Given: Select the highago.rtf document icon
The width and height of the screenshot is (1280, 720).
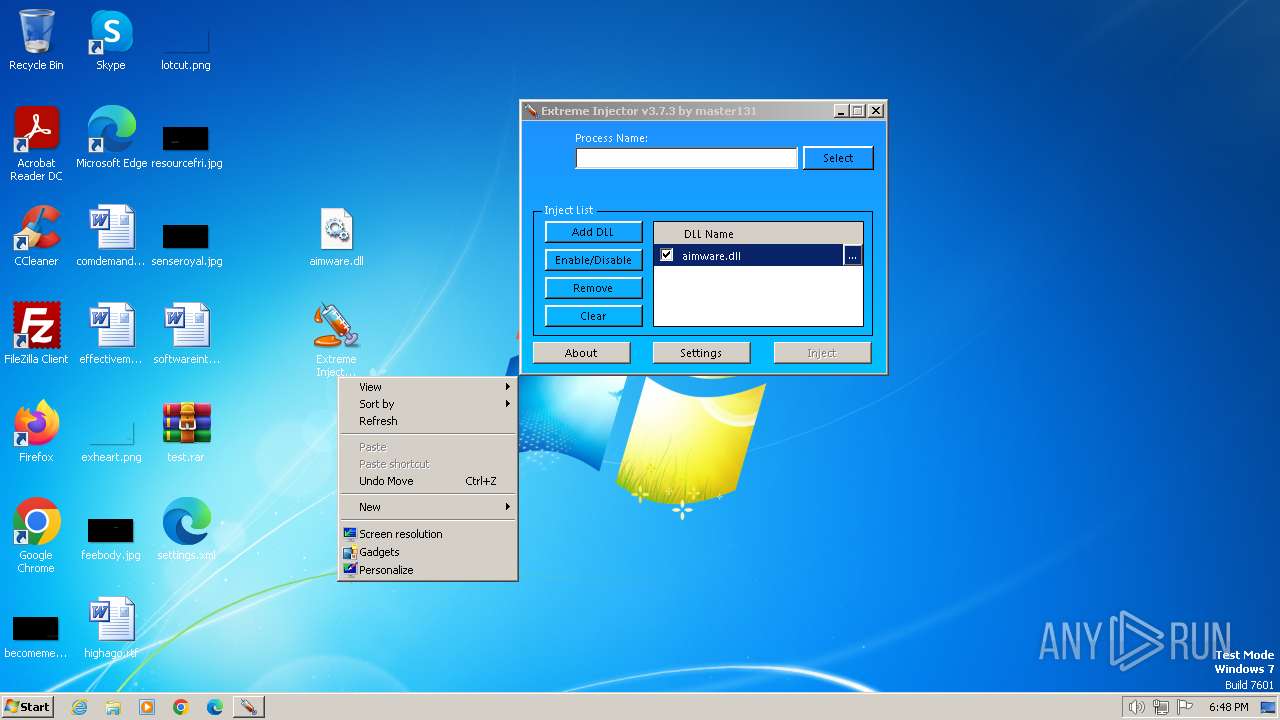Looking at the screenshot, I should pos(111,628).
